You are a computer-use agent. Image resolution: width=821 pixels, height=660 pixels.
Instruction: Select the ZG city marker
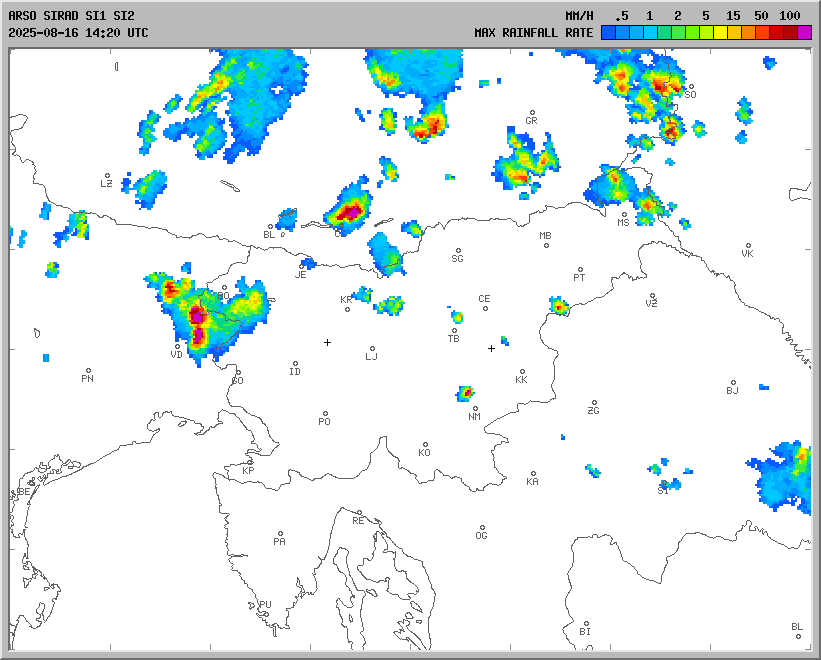pyautogui.click(x=594, y=403)
